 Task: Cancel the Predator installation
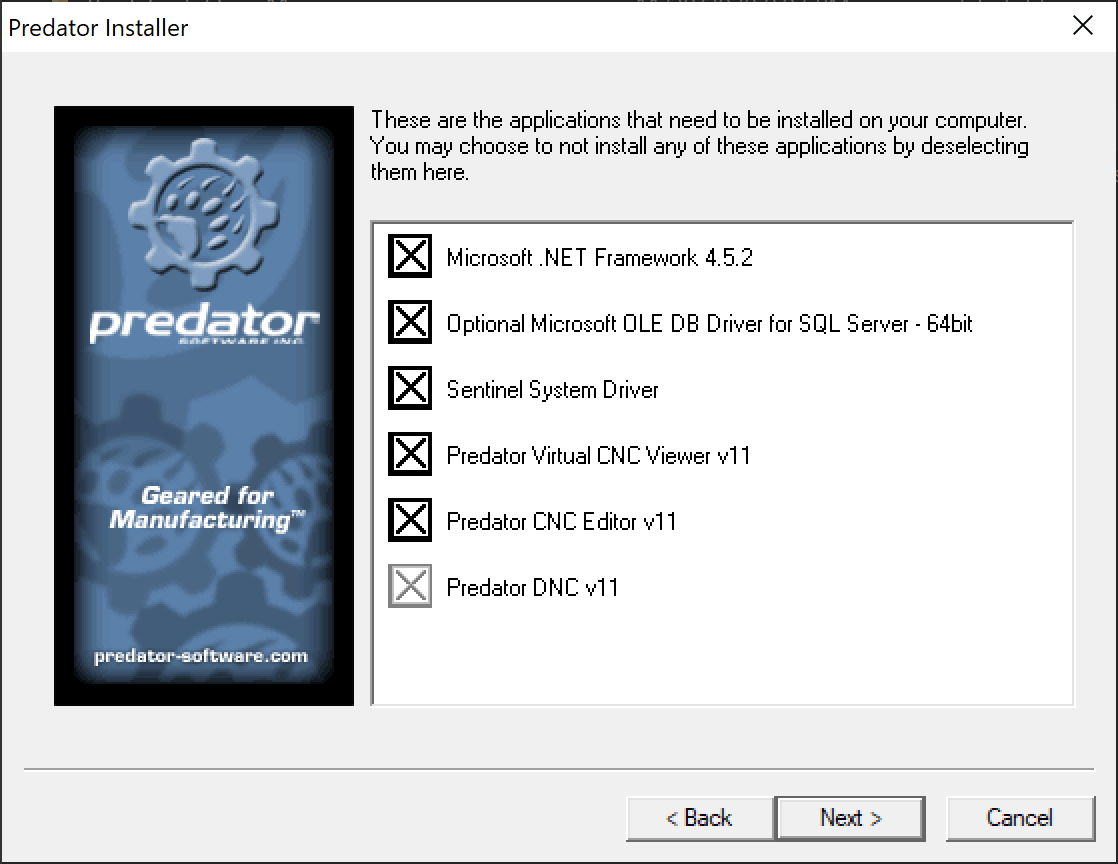click(1020, 818)
